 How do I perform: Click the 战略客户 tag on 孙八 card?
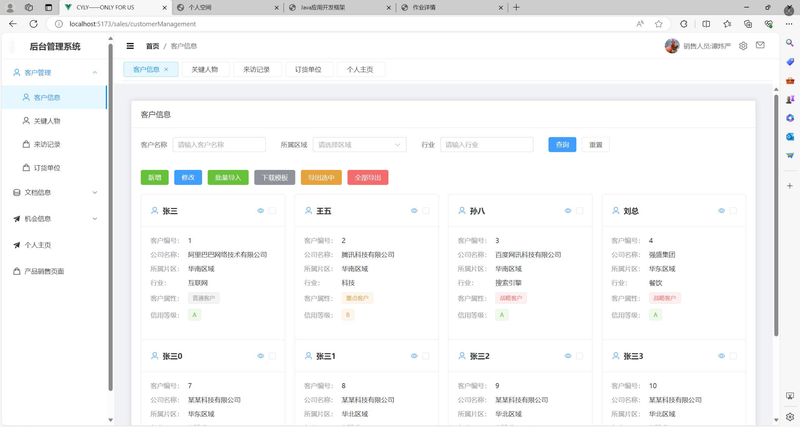tap(511, 298)
